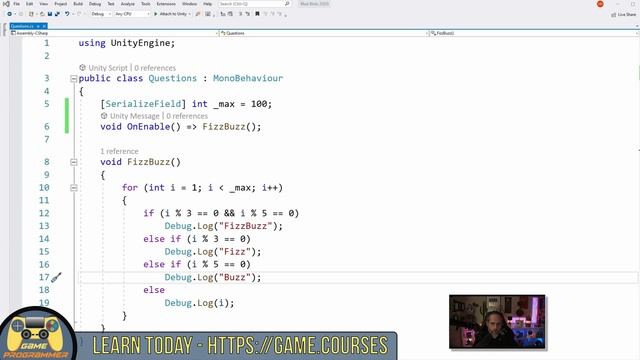Image resolution: width=640 pixels, height=360 pixels.
Task: Click the MonoBehaviour base class name
Action: click(248, 78)
